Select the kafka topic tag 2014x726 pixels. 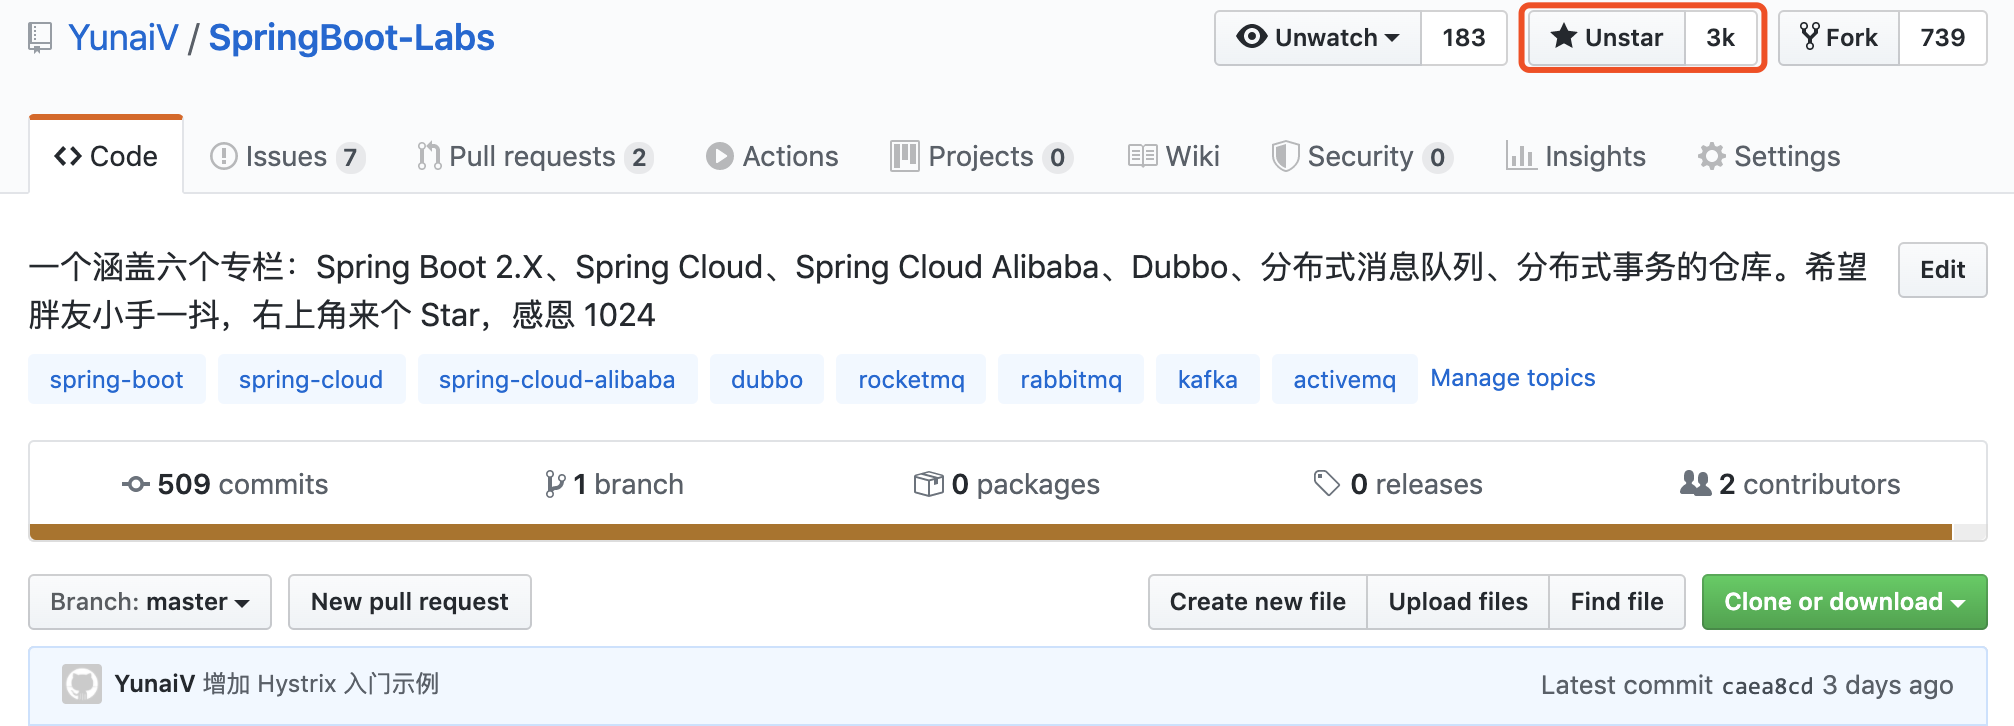tap(1207, 379)
